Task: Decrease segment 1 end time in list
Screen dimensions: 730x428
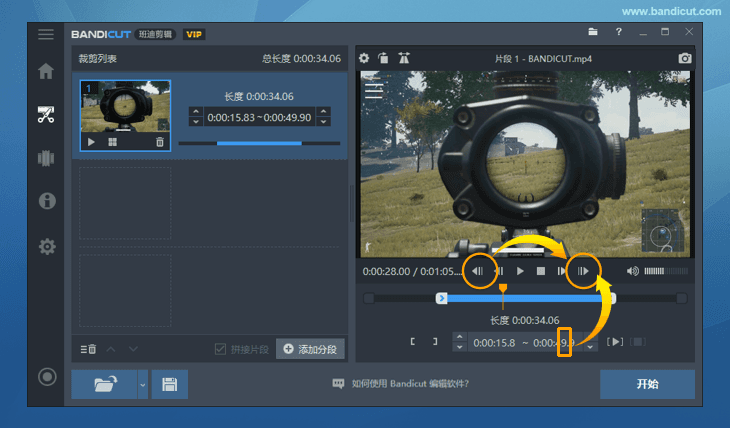Action: coord(323,122)
